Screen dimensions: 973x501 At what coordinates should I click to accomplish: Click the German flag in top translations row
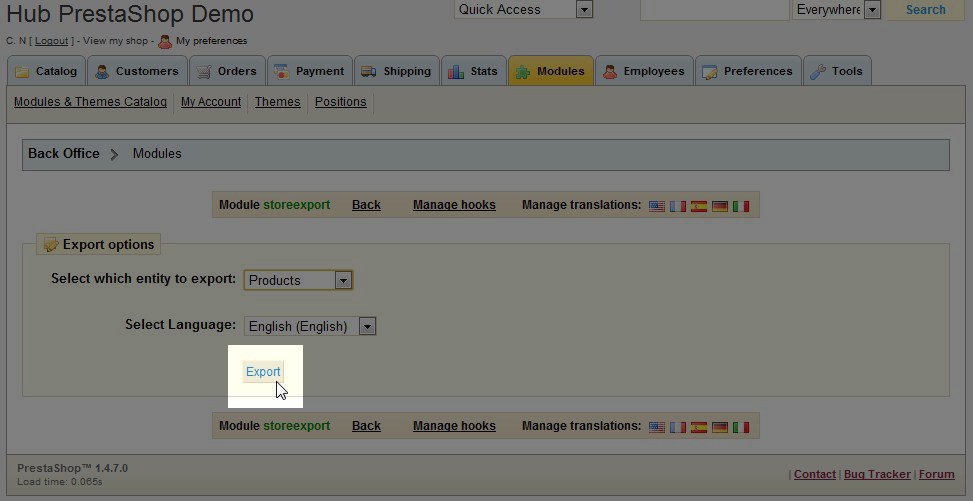point(720,205)
